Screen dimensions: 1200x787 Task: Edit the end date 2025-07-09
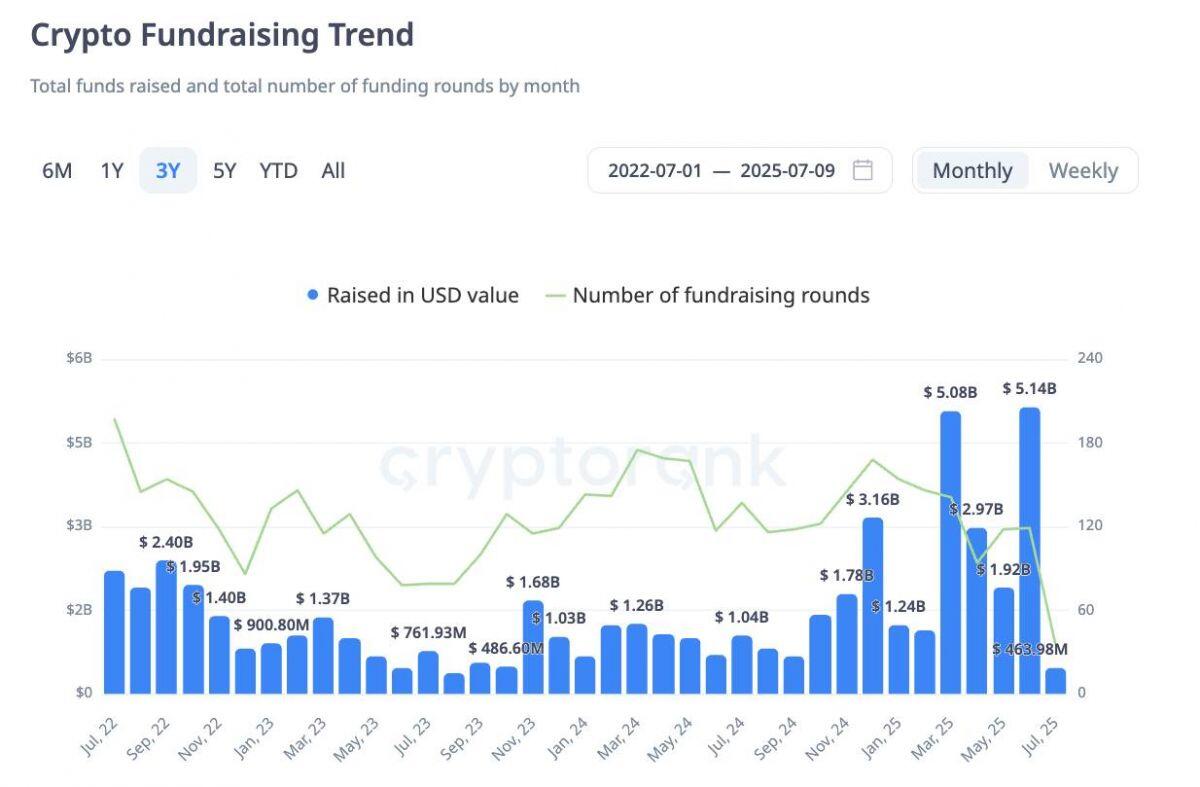787,170
